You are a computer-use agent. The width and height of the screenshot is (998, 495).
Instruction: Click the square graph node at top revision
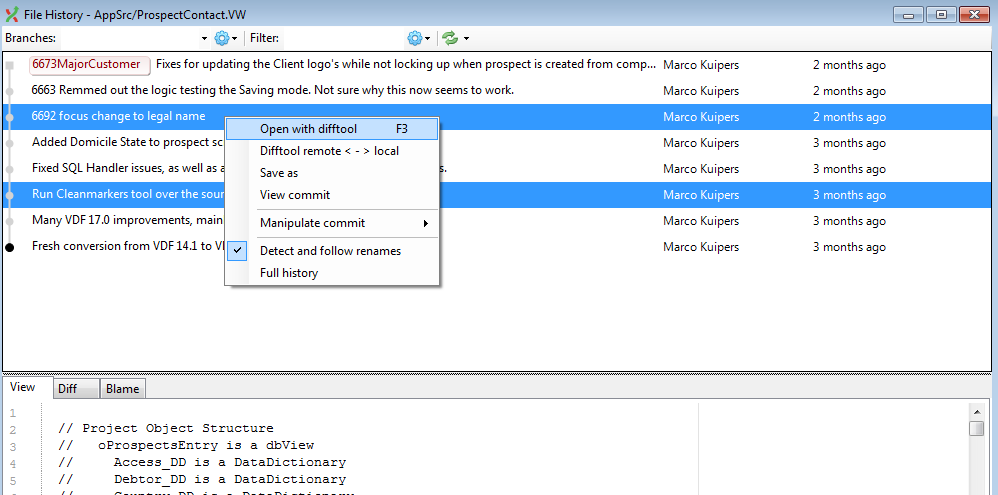tap(10, 65)
